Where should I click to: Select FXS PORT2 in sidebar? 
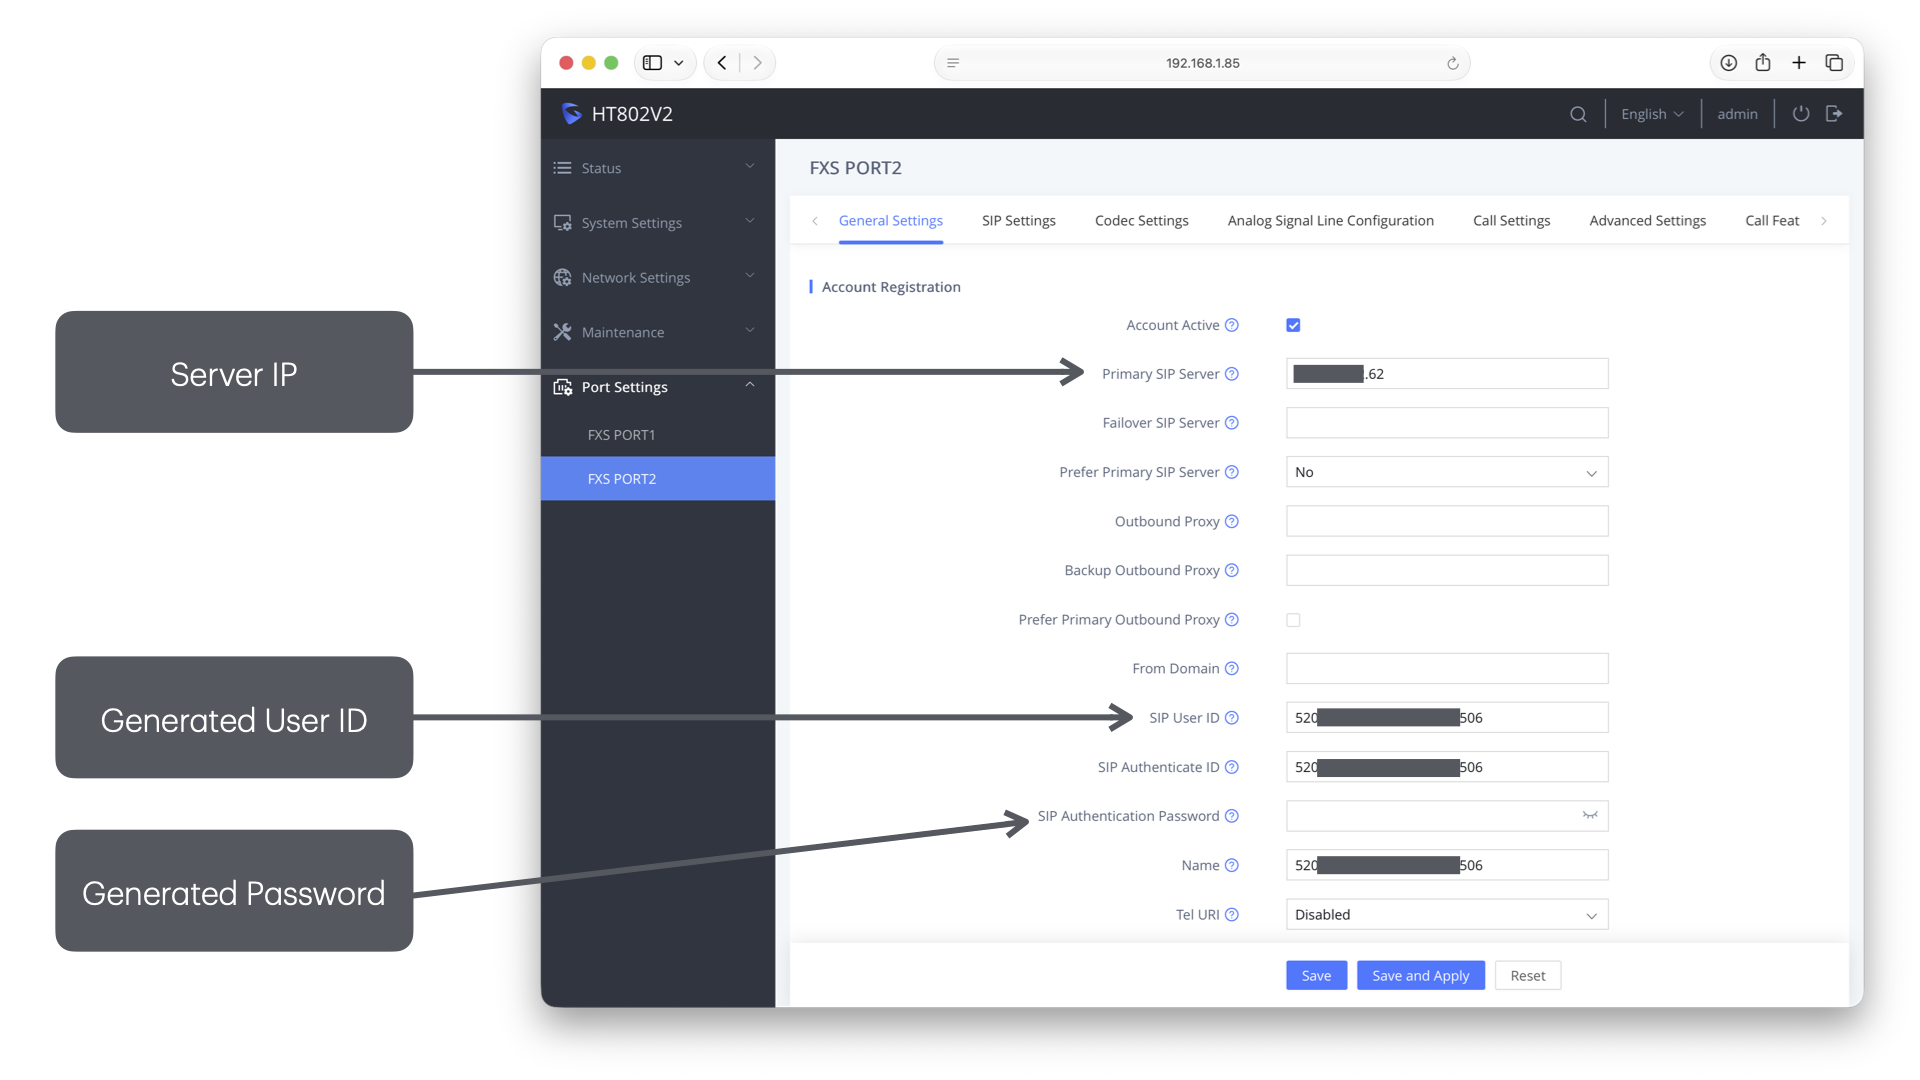click(x=657, y=479)
